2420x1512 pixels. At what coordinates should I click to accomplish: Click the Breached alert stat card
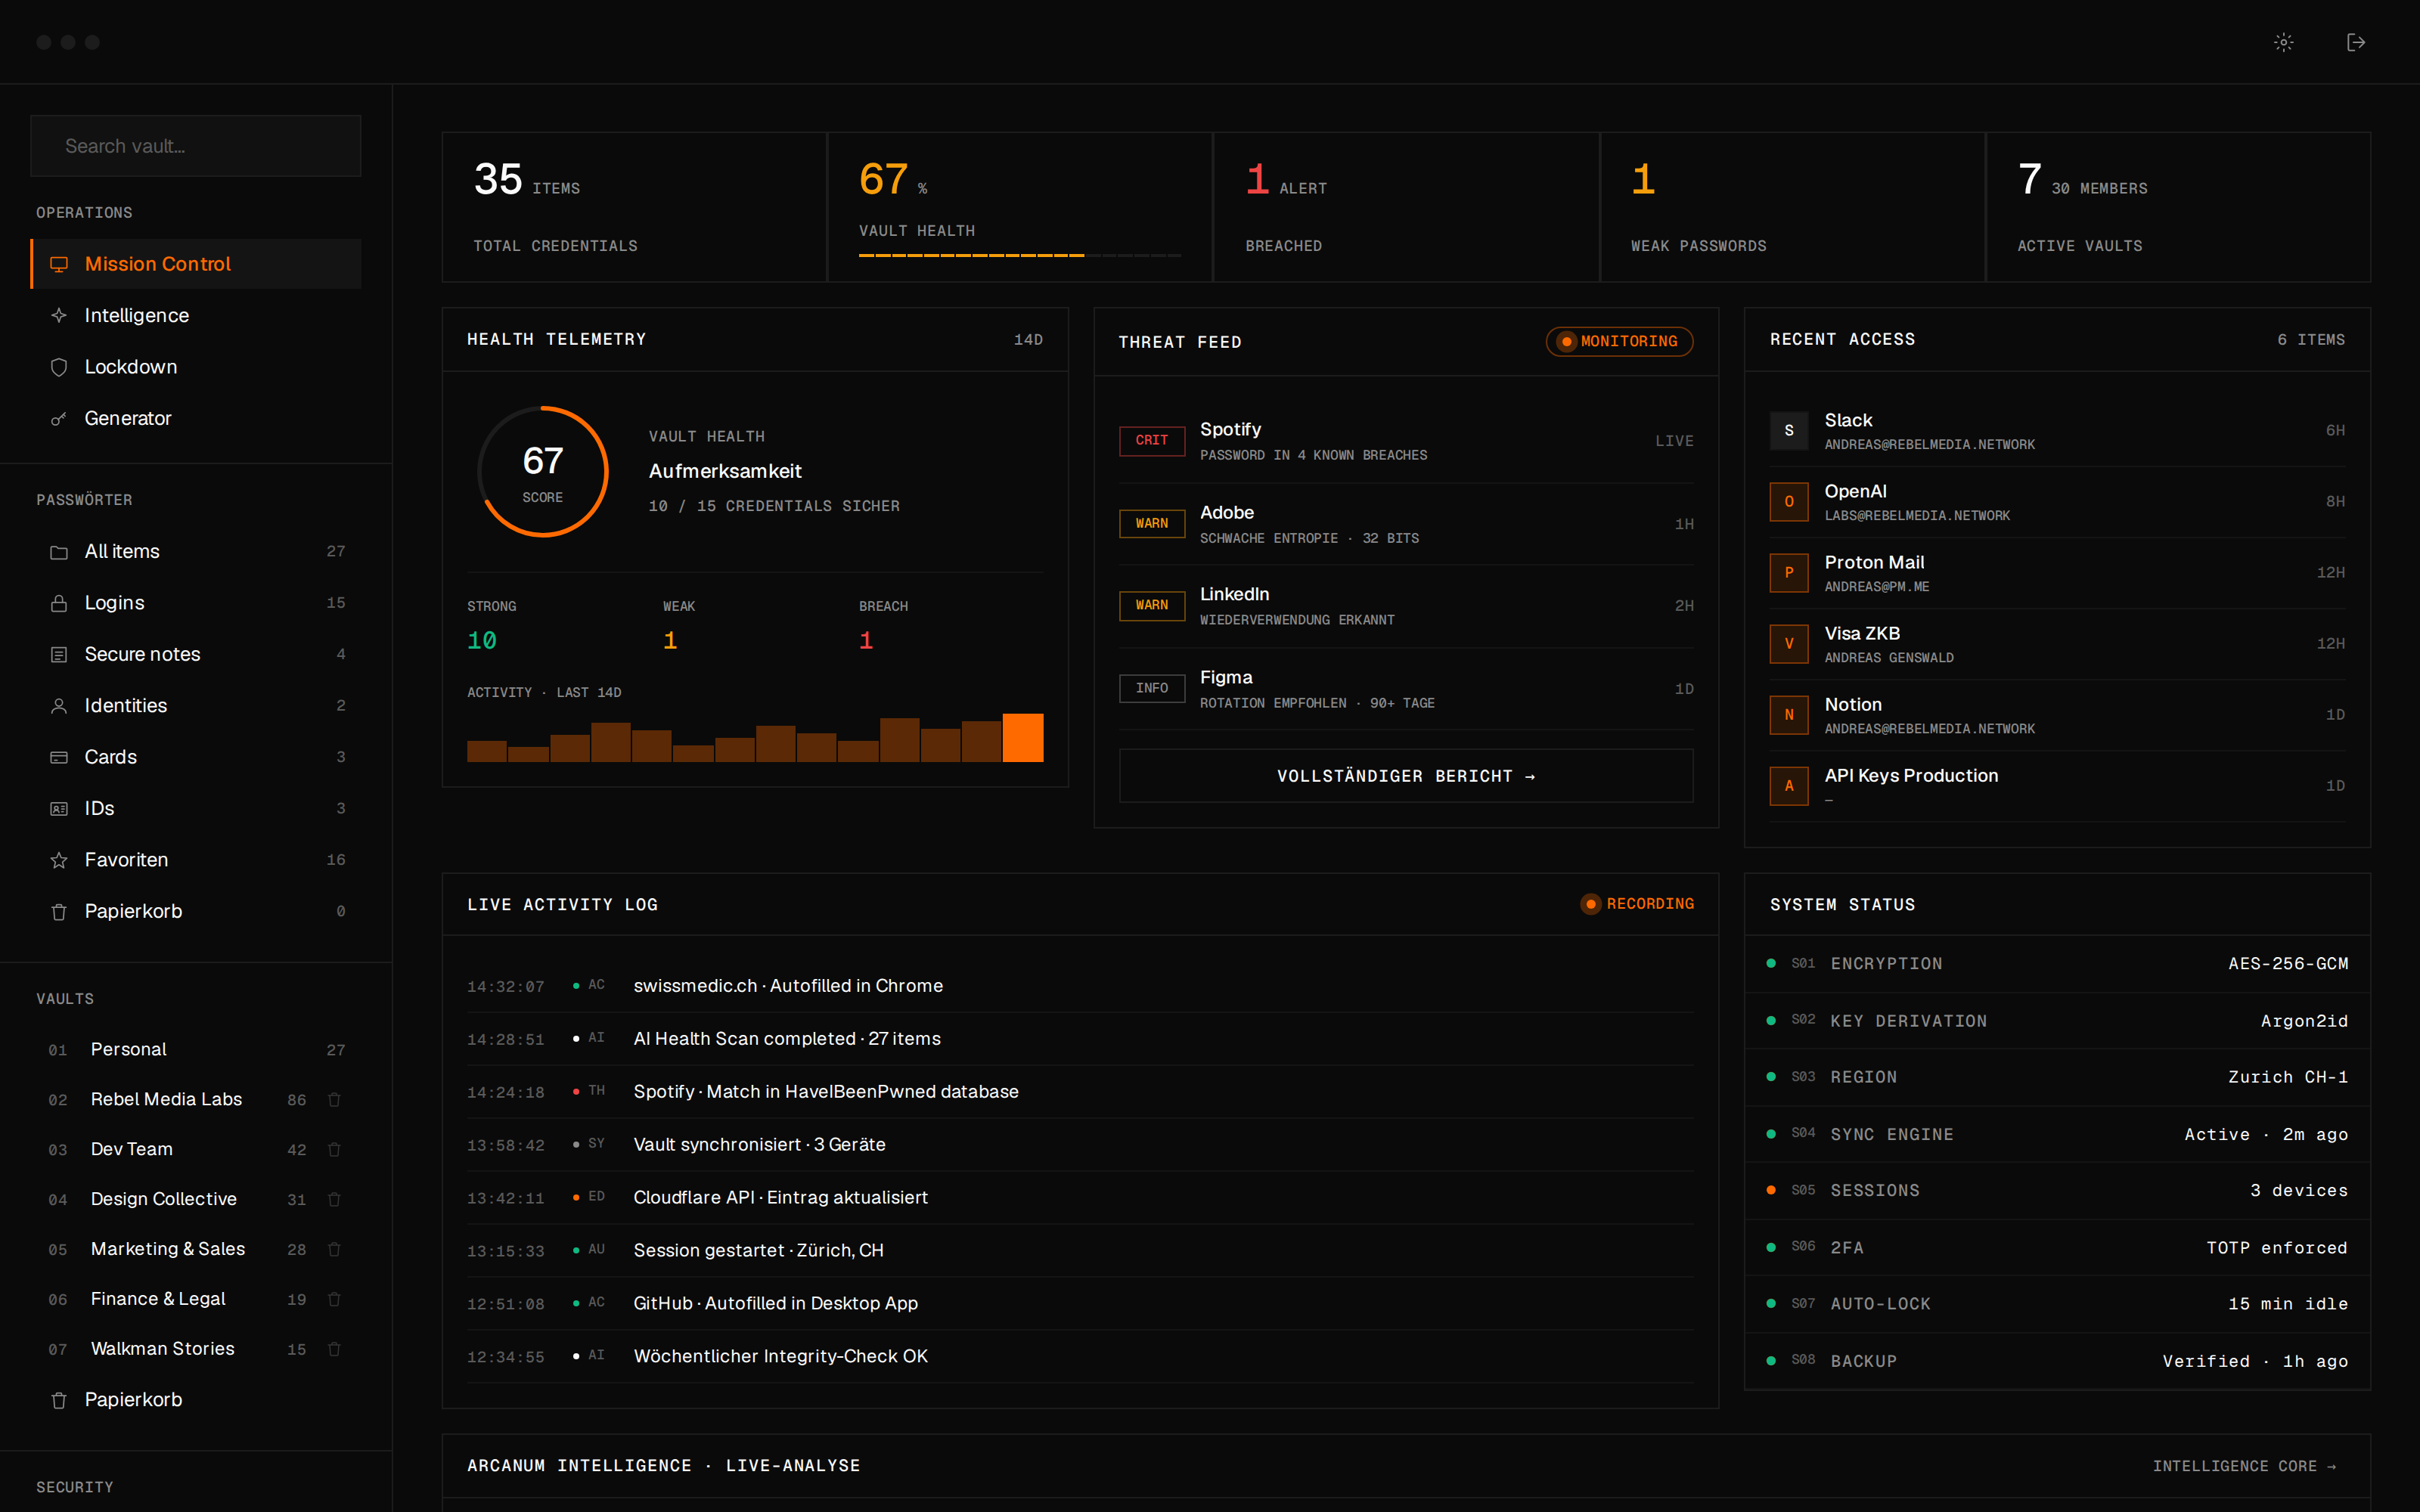(x=1406, y=207)
